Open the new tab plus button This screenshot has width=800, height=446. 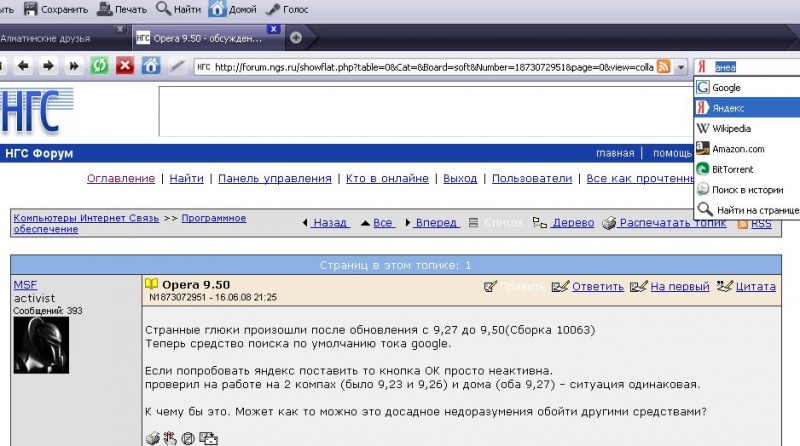pyautogui.click(x=296, y=37)
